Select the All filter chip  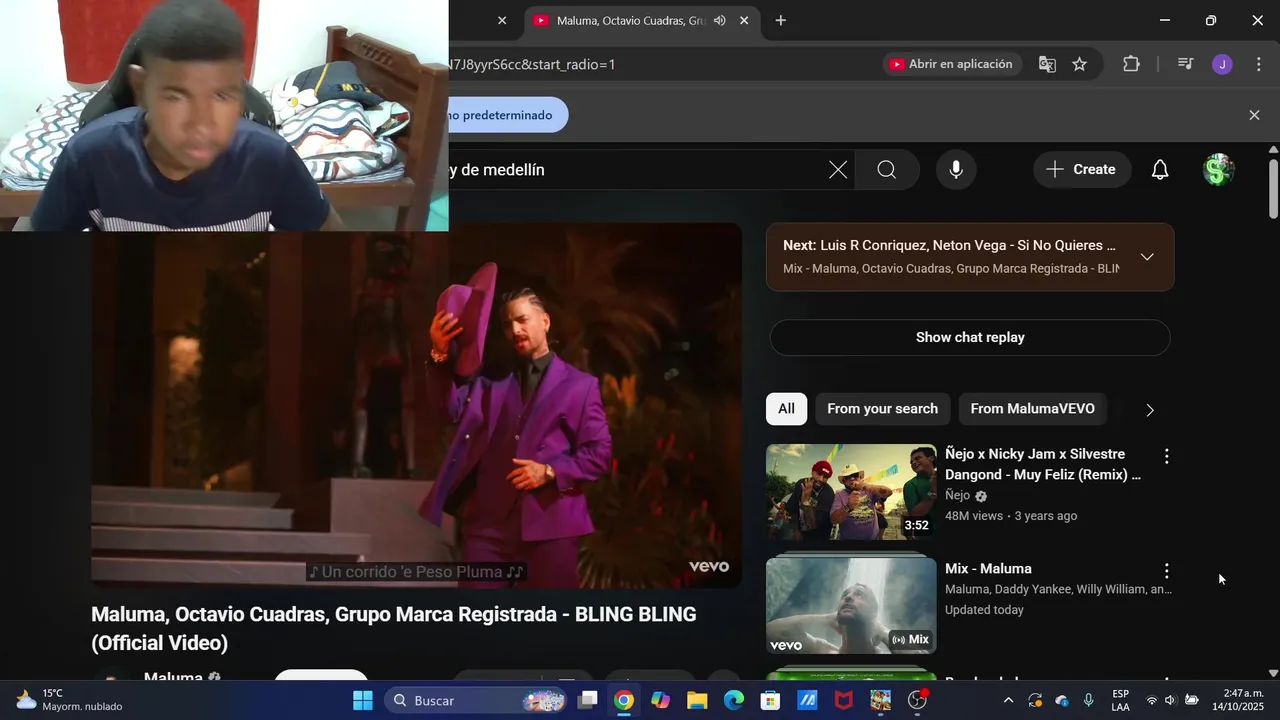787,409
